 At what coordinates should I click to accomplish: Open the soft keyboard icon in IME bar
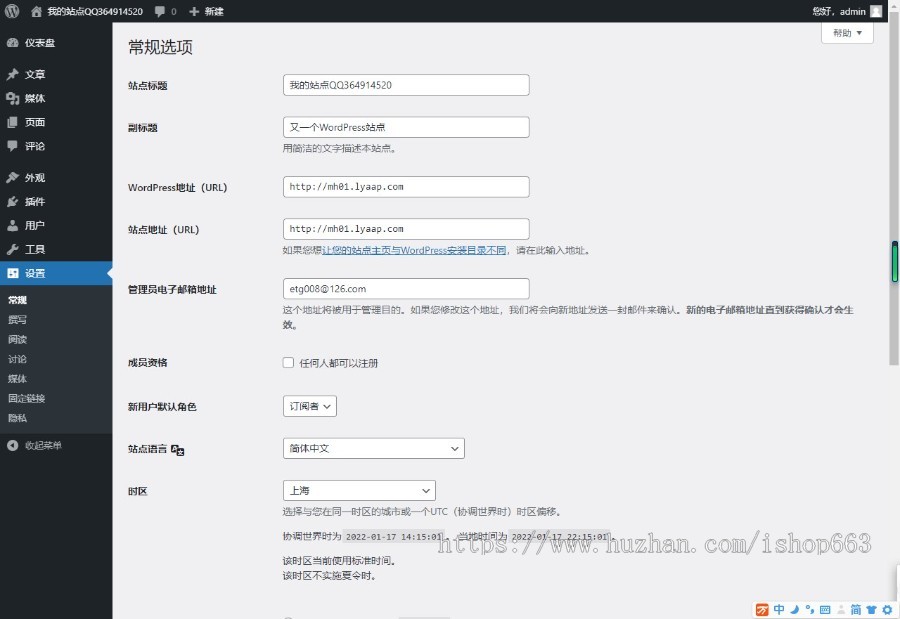tap(825, 609)
